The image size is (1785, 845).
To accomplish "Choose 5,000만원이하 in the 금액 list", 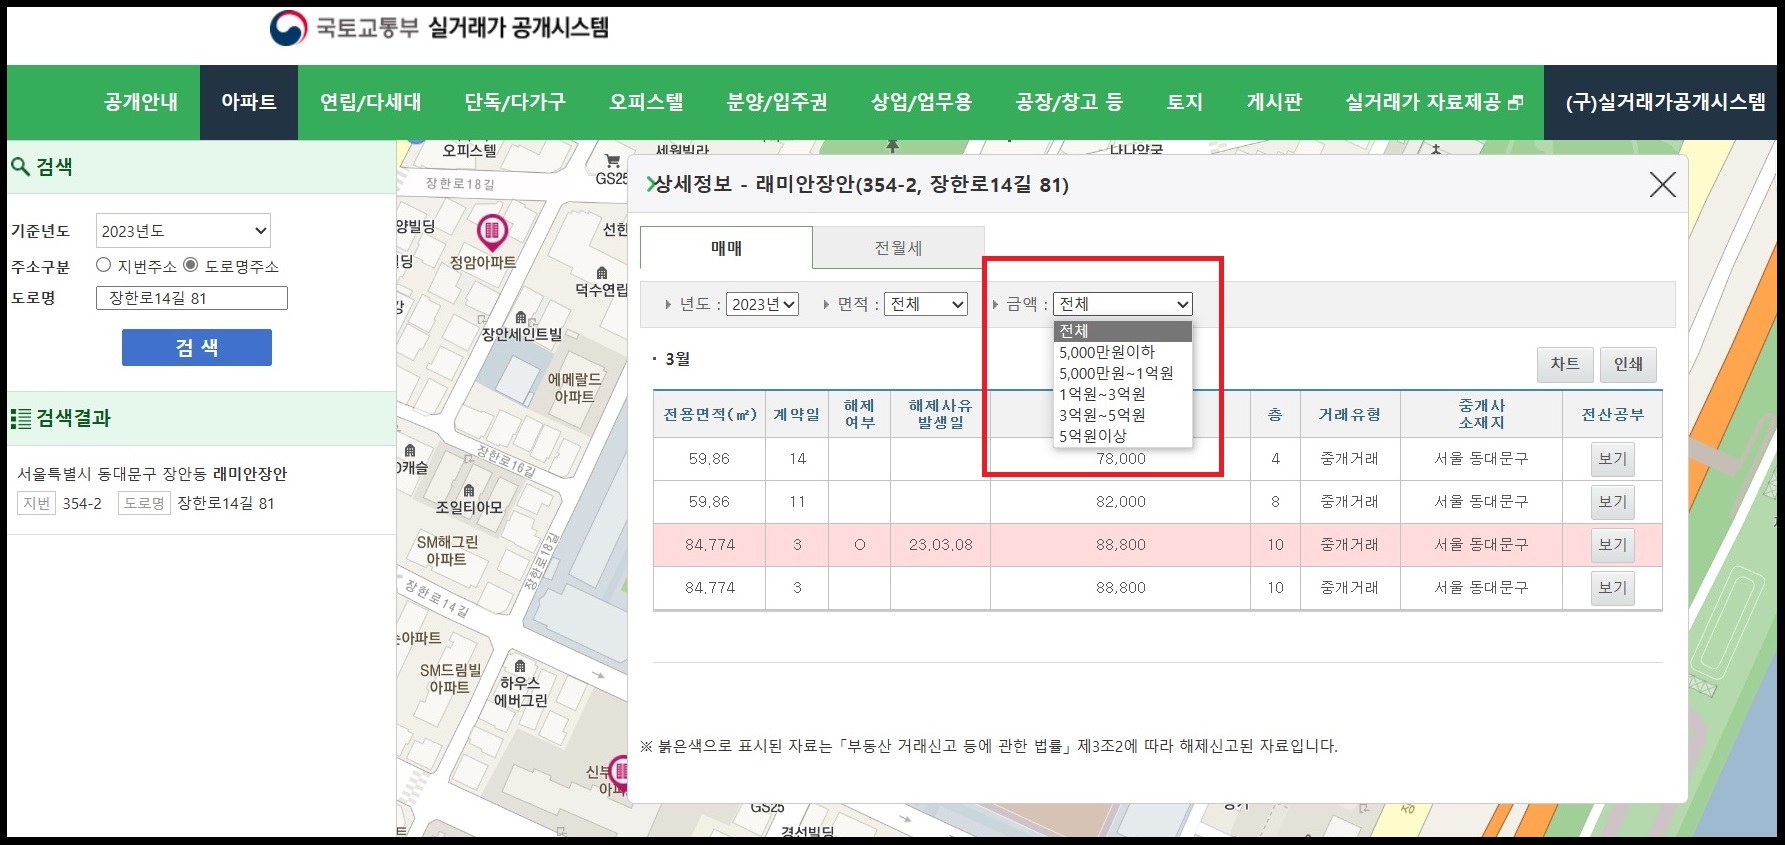I will (1122, 352).
